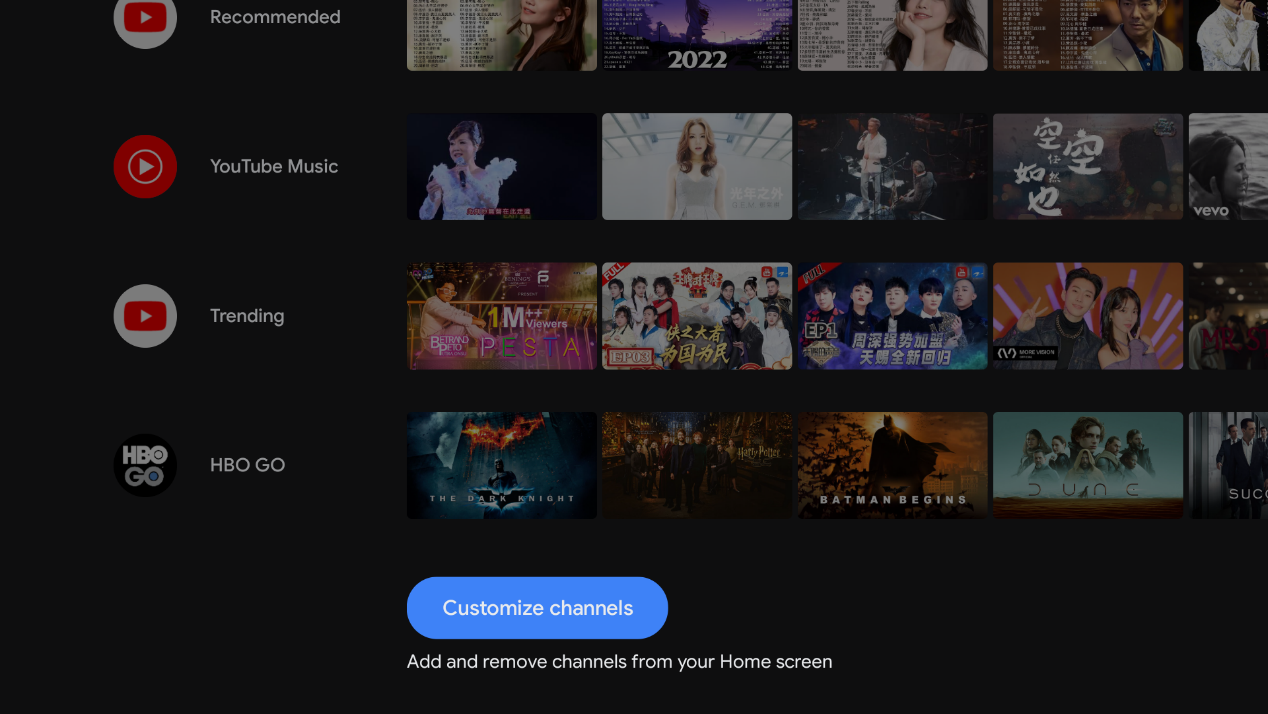Select the YouTube Music channel icon
Screen dimensions: 1268x714
click(145, 166)
